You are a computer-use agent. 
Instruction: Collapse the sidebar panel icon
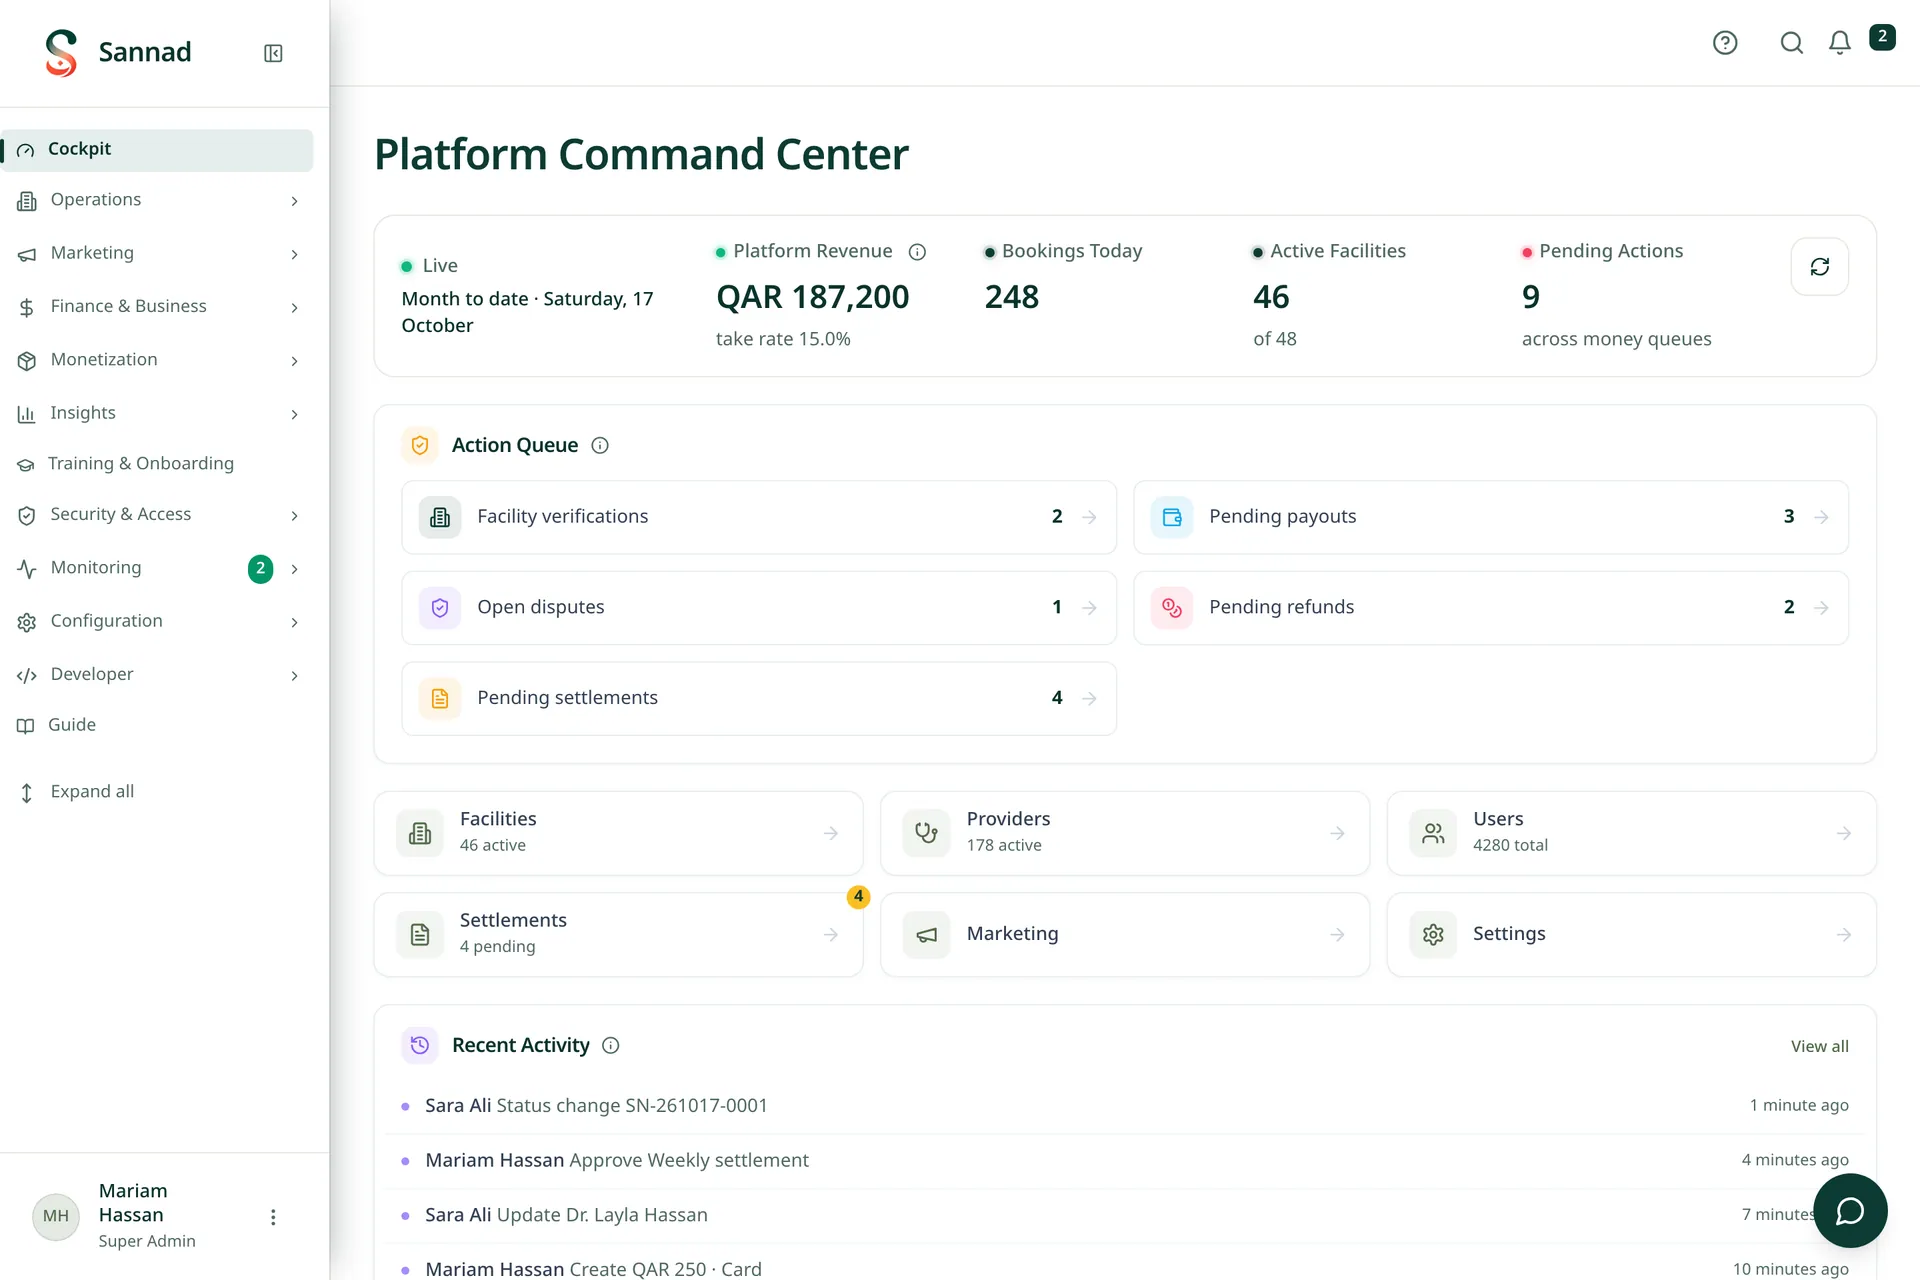coord(273,53)
